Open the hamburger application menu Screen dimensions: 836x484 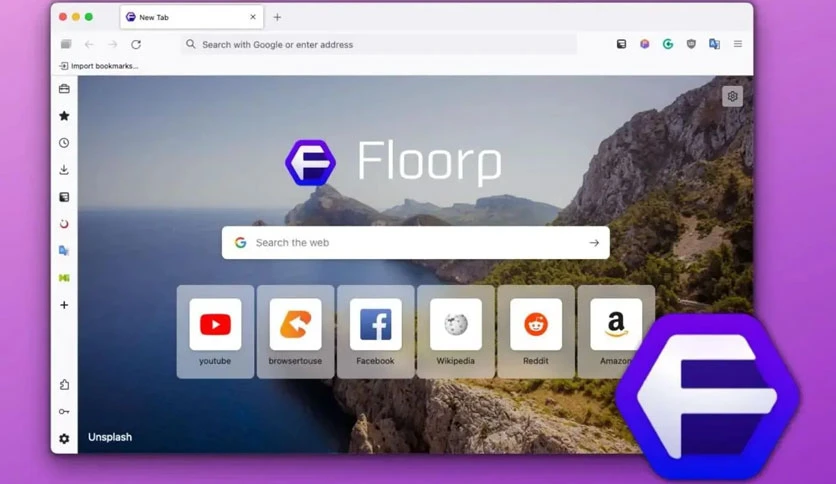(738, 44)
